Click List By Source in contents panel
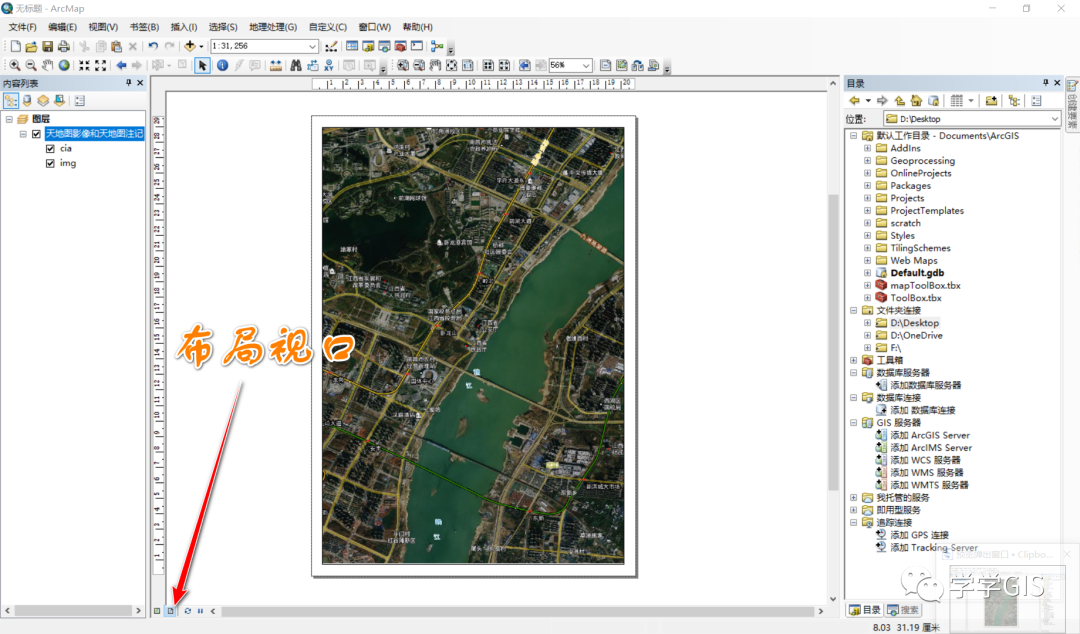Viewport: 1080px width, 634px height. [27, 101]
